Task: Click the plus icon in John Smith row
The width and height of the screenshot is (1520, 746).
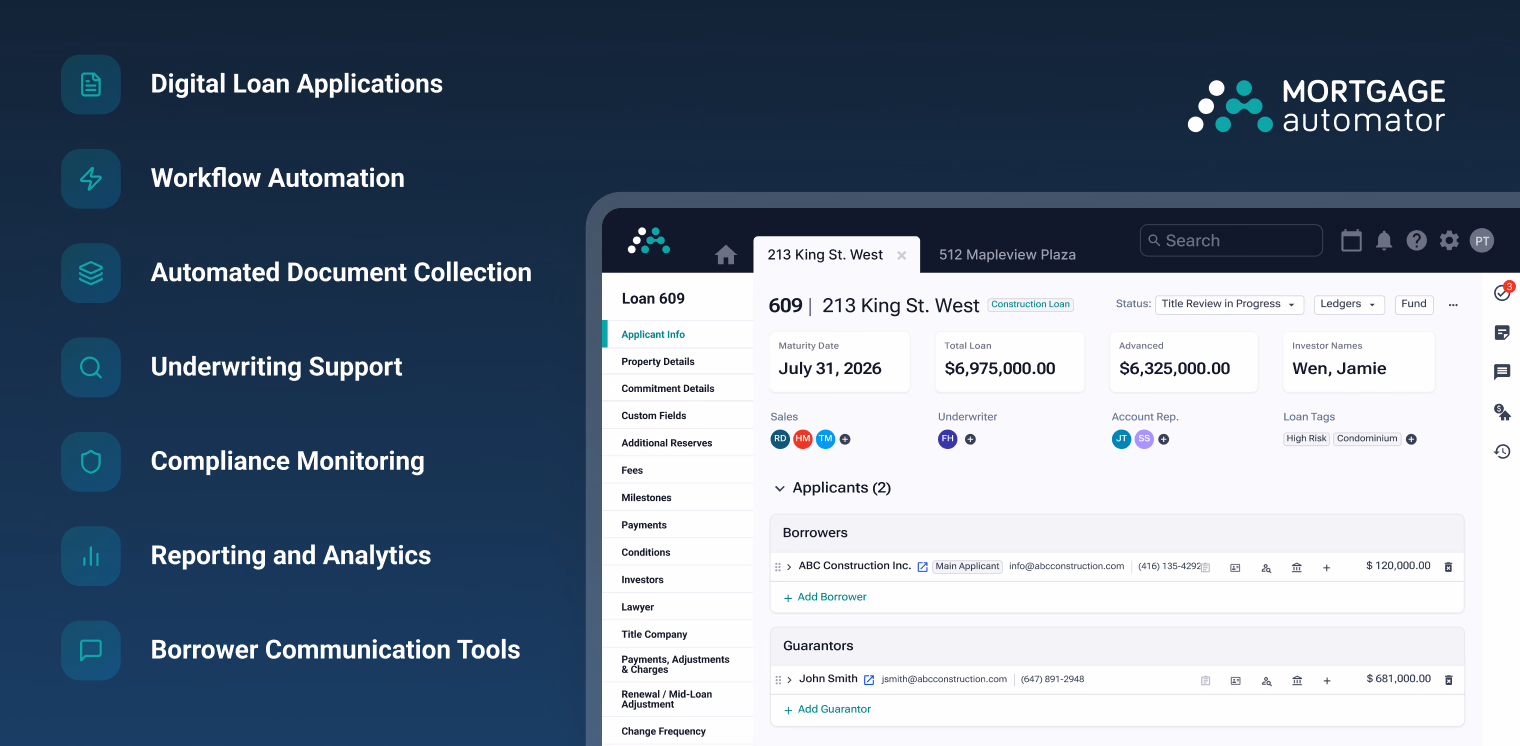Action: click(1327, 681)
